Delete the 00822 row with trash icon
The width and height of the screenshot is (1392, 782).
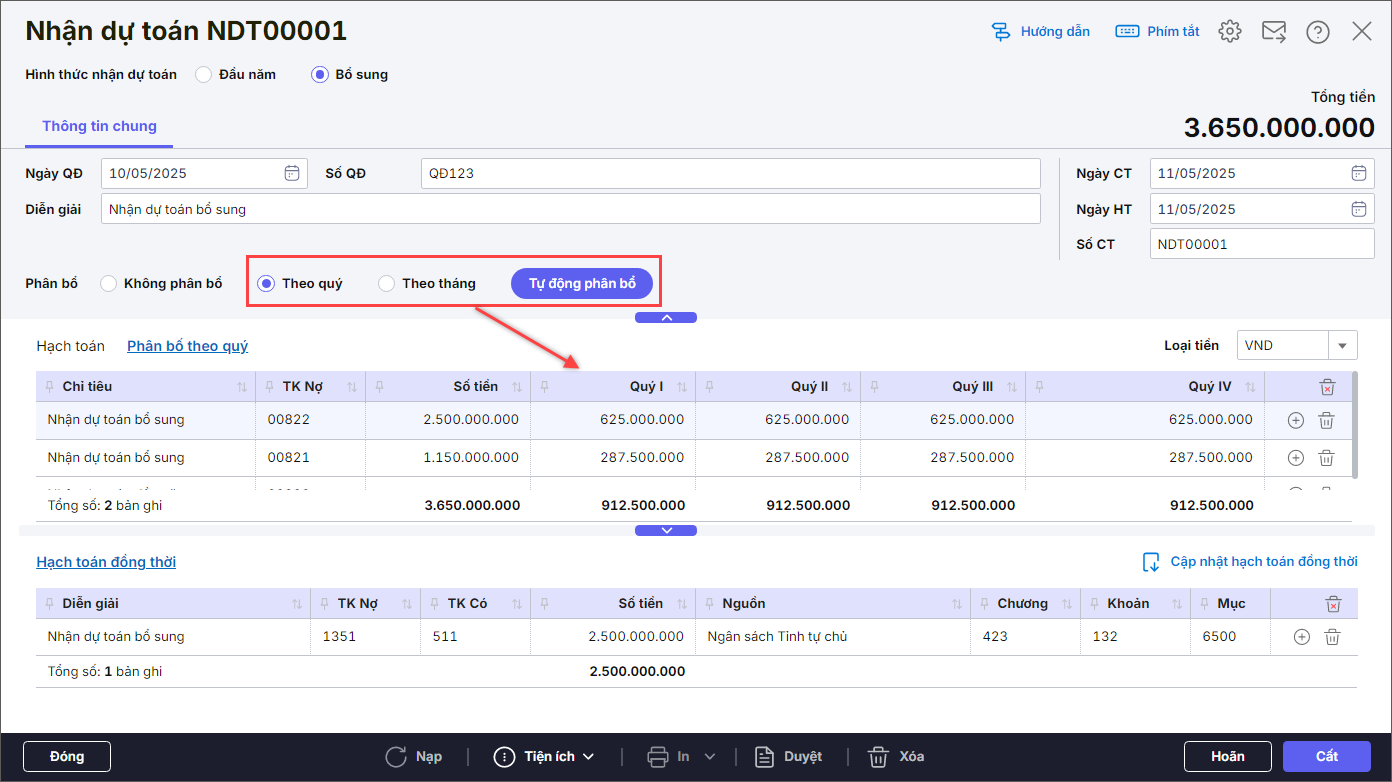click(1326, 421)
